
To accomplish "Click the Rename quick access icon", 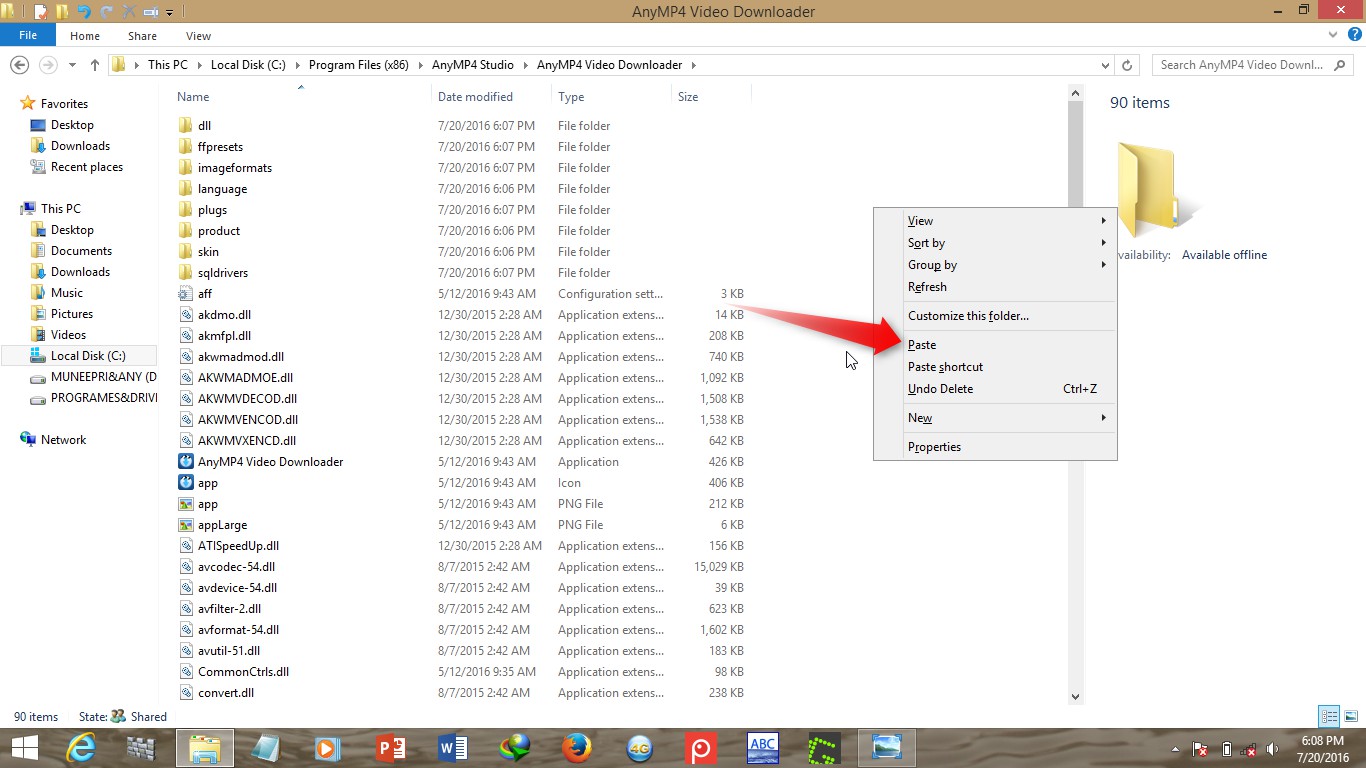I will click(x=150, y=12).
